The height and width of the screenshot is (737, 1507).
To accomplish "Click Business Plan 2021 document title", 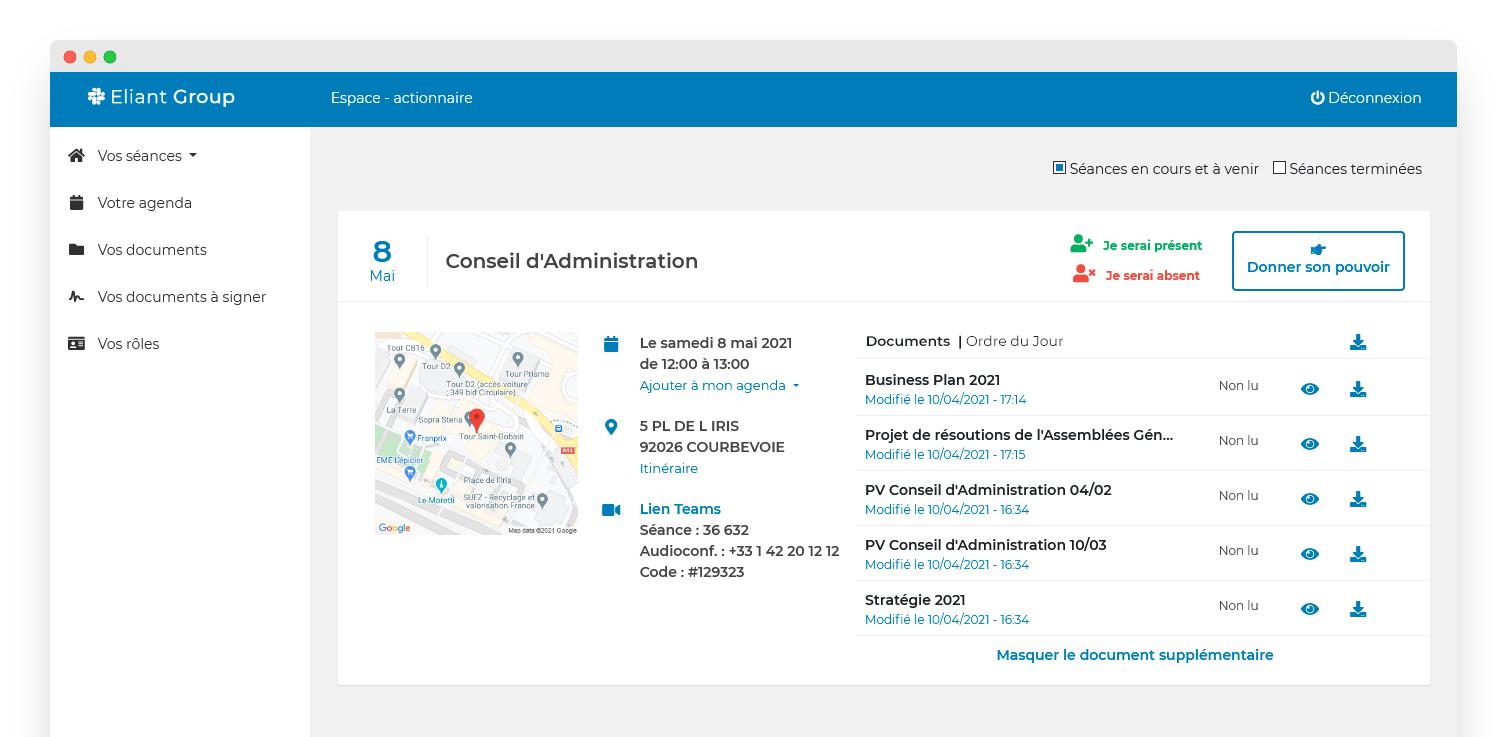I will pos(932,380).
